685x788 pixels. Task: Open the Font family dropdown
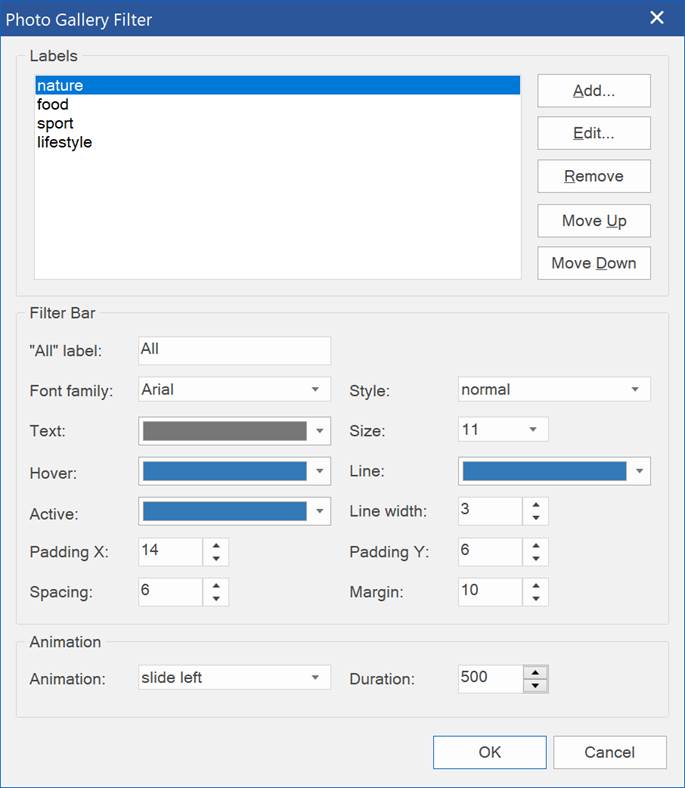235,389
